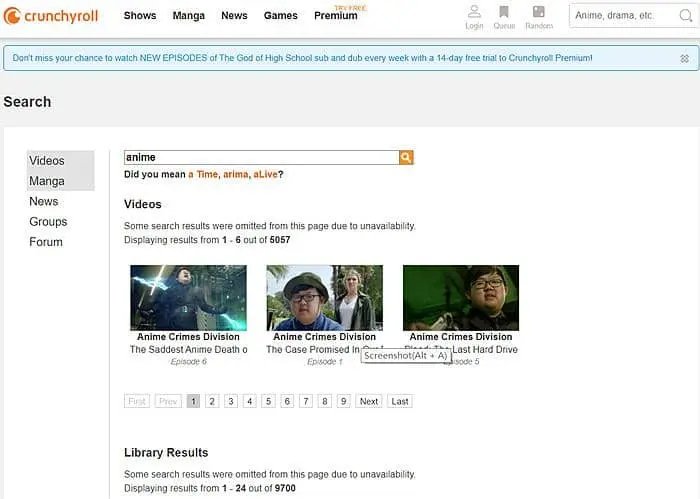Click the Random dice icon
The width and height of the screenshot is (700, 499).
pyautogui.click(x=539, y=17)
